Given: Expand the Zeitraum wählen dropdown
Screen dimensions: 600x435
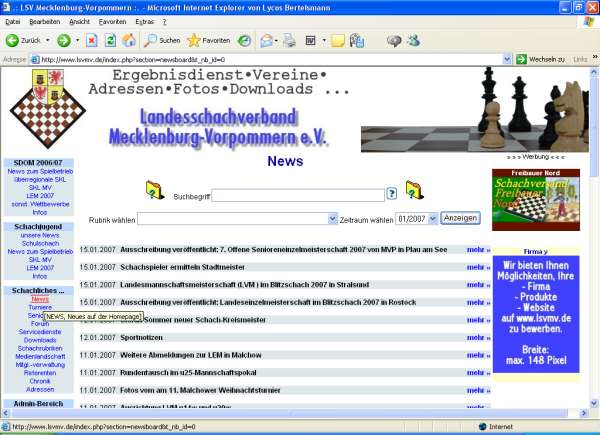Looking at the screenshot, I should [416, 218].
